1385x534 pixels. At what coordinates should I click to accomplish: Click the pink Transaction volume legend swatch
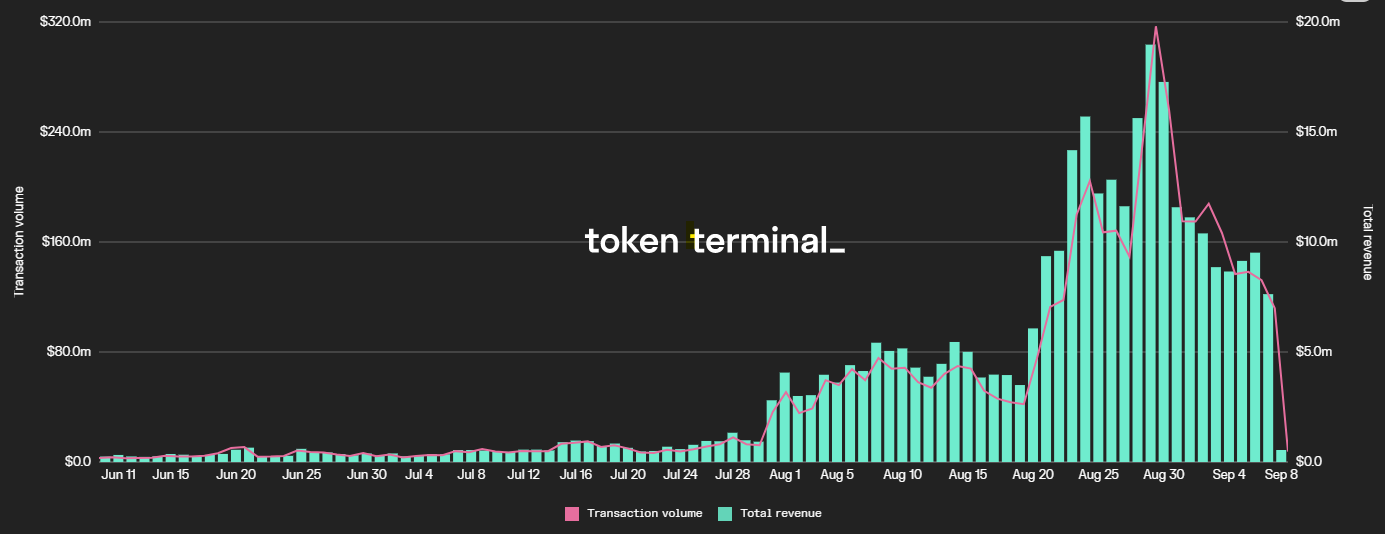point(572,513)
